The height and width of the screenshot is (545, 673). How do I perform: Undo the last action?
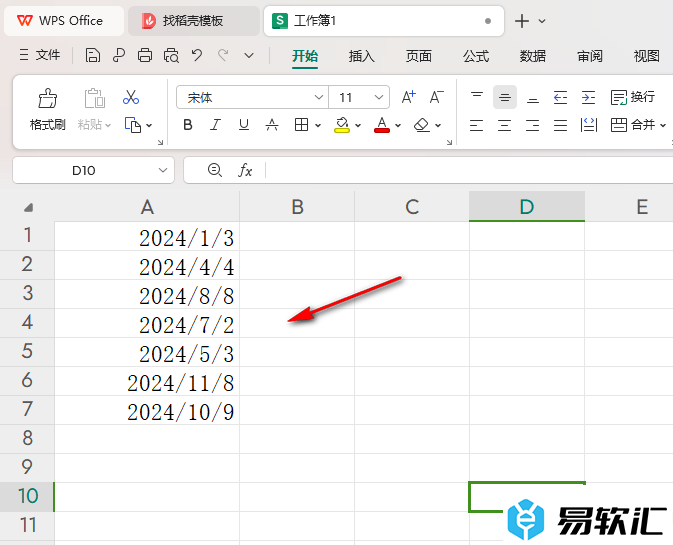click(197, 55)
